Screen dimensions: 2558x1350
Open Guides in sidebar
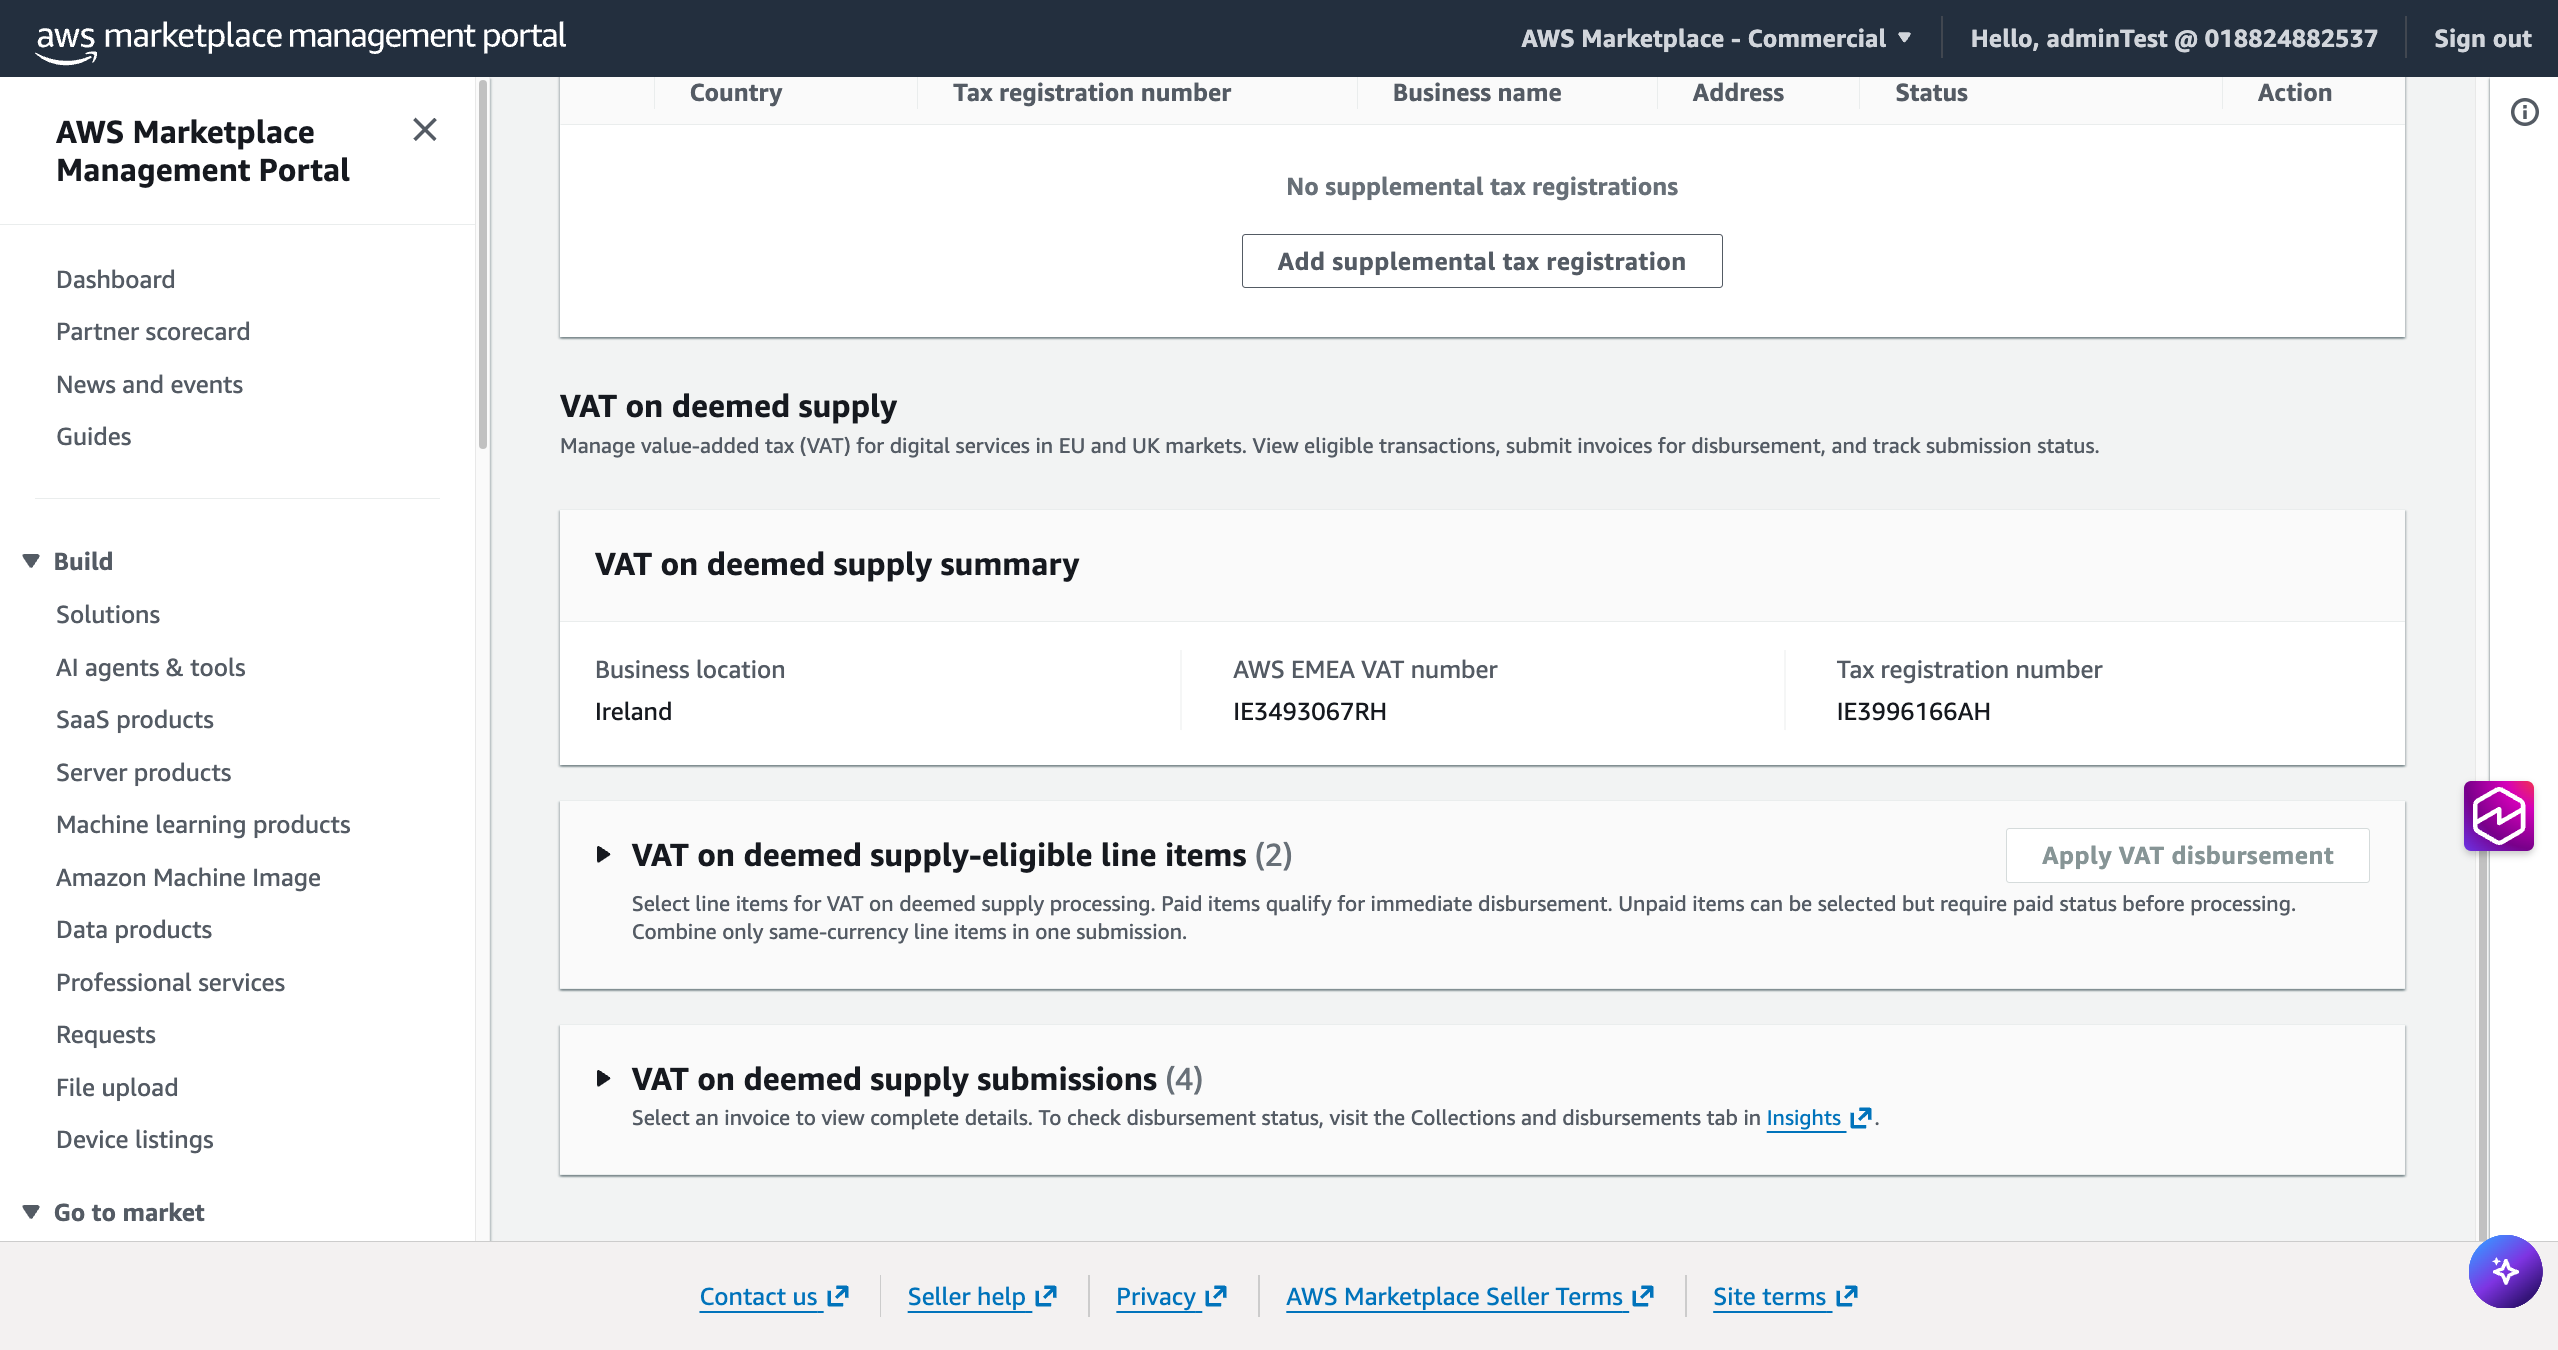point(94,436)
